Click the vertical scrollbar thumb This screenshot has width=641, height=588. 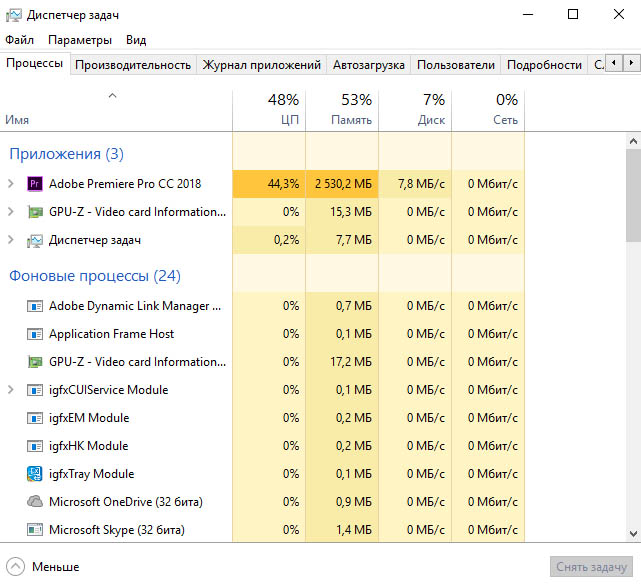633,195
